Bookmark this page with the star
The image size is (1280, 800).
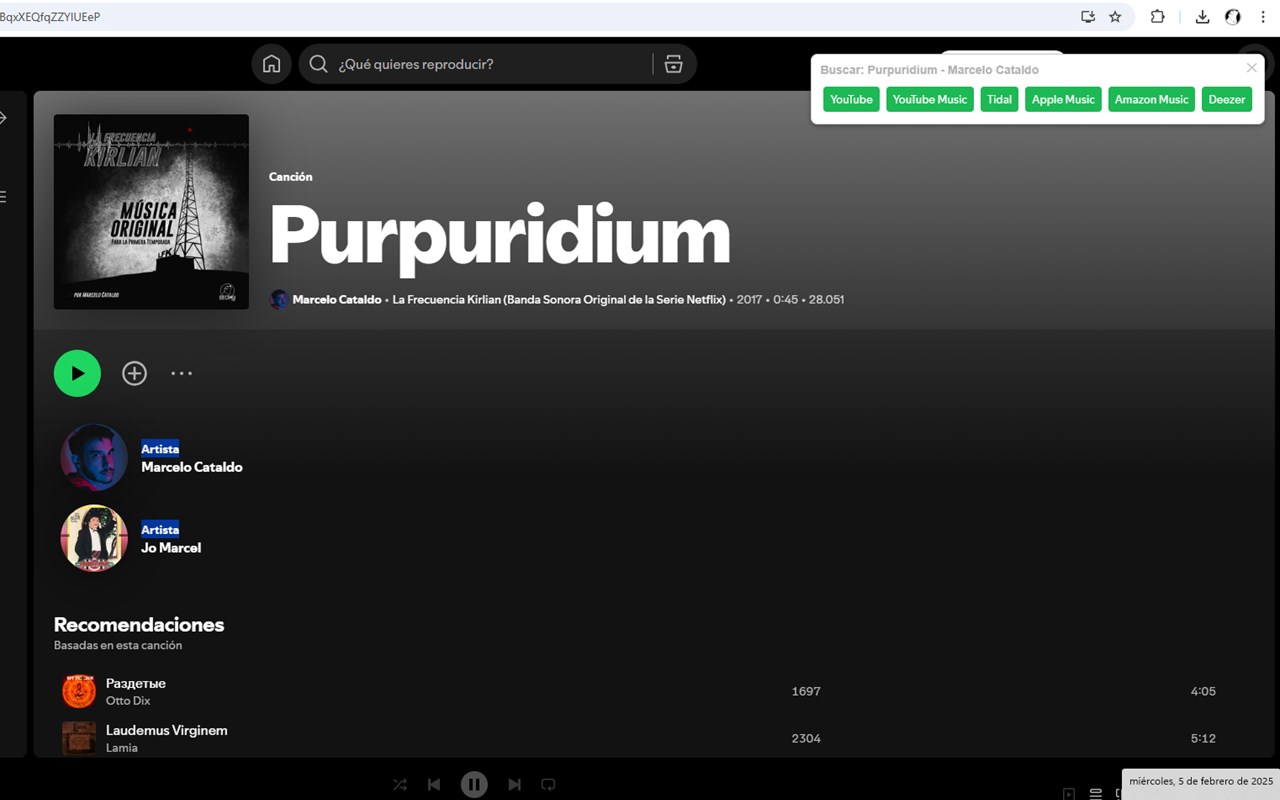coord(1115,17)
